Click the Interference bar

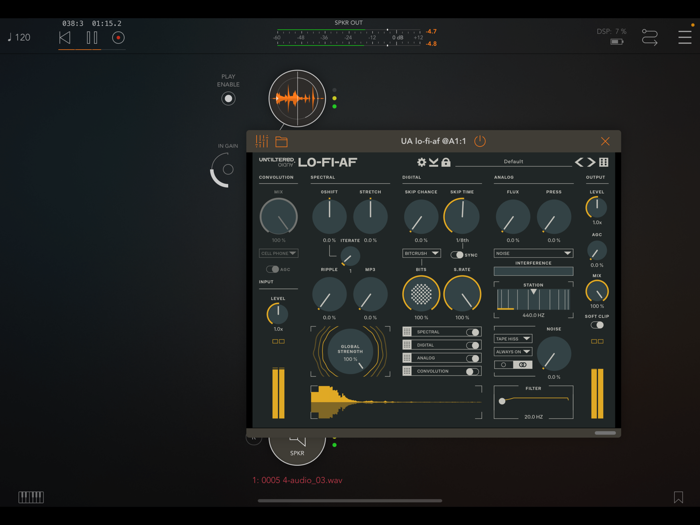(533, 271)
